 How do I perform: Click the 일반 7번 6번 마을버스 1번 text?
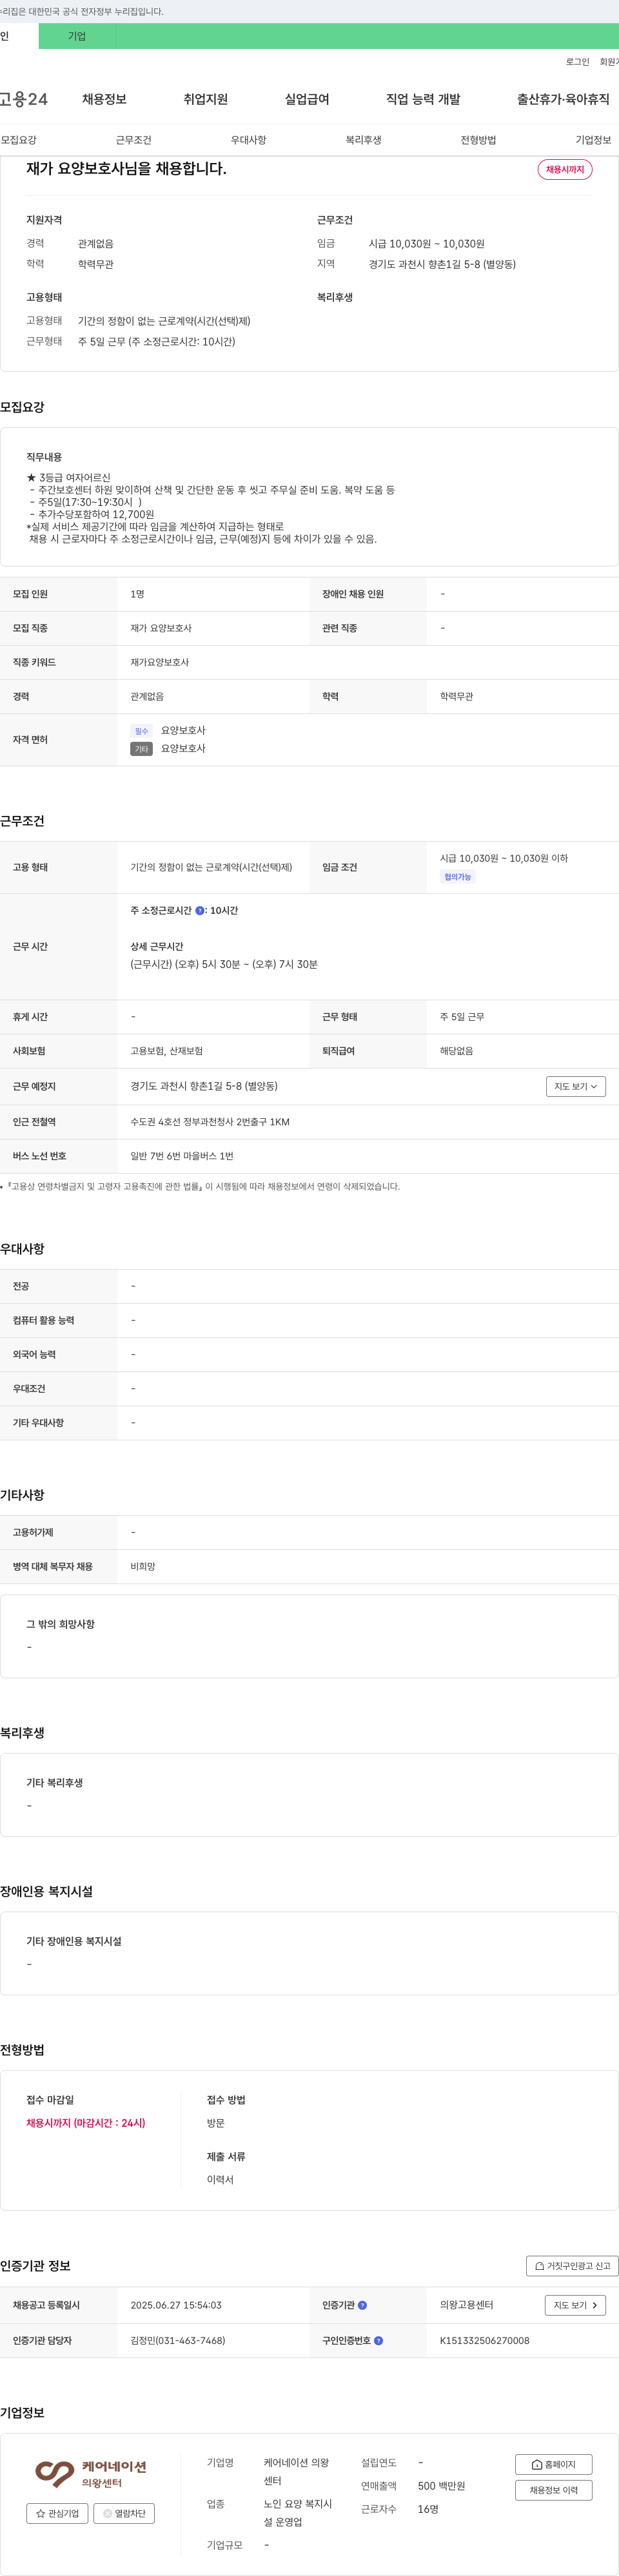point(182,1156)
